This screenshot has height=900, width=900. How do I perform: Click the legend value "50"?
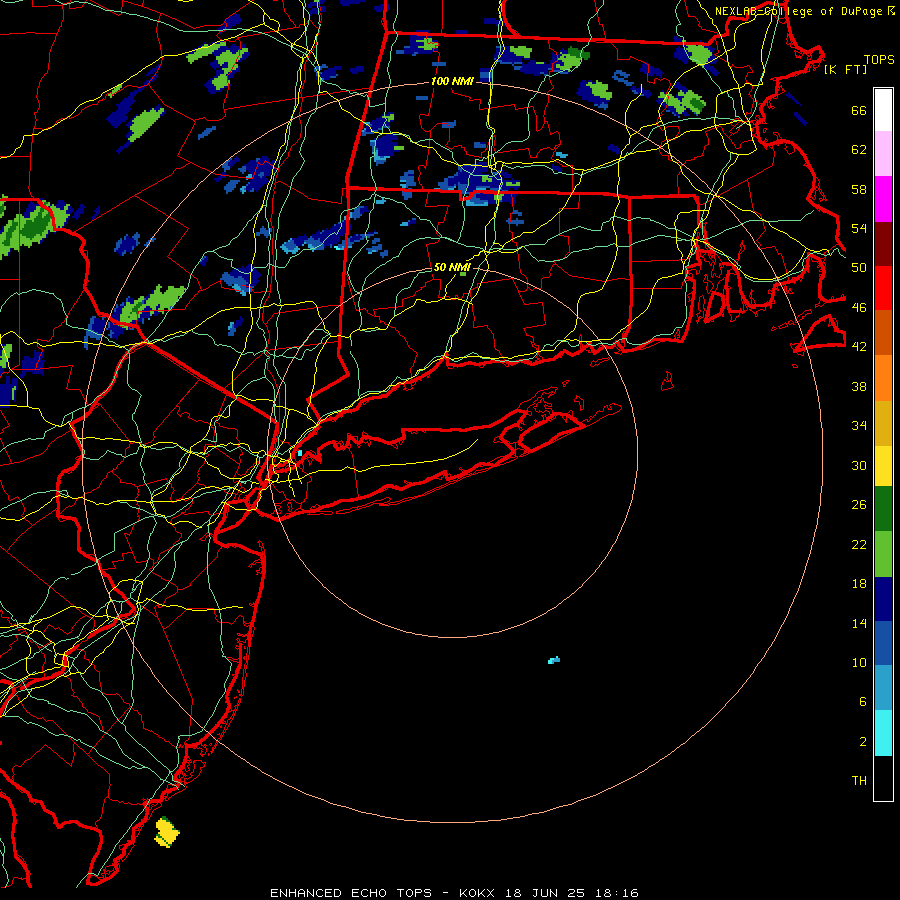pyautogui.click(x=859, y=268)
